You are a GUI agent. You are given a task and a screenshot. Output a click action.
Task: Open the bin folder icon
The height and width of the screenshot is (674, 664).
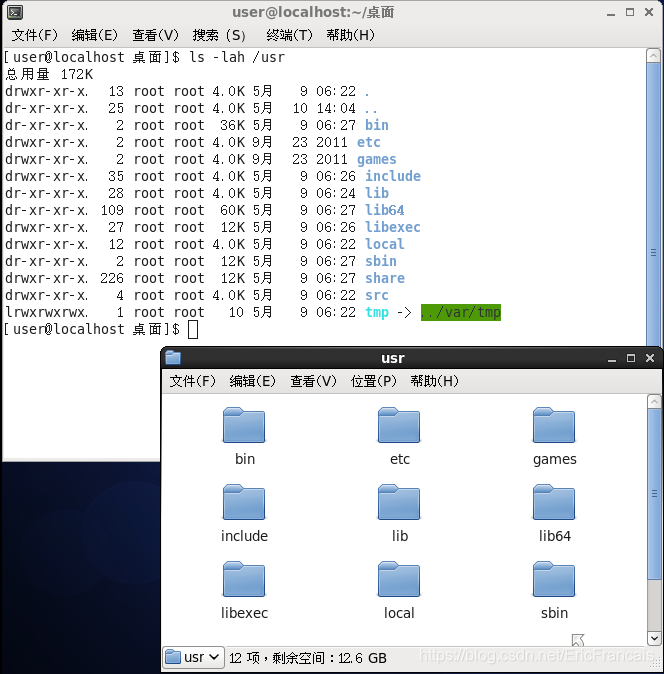click(x=244, y=425)
